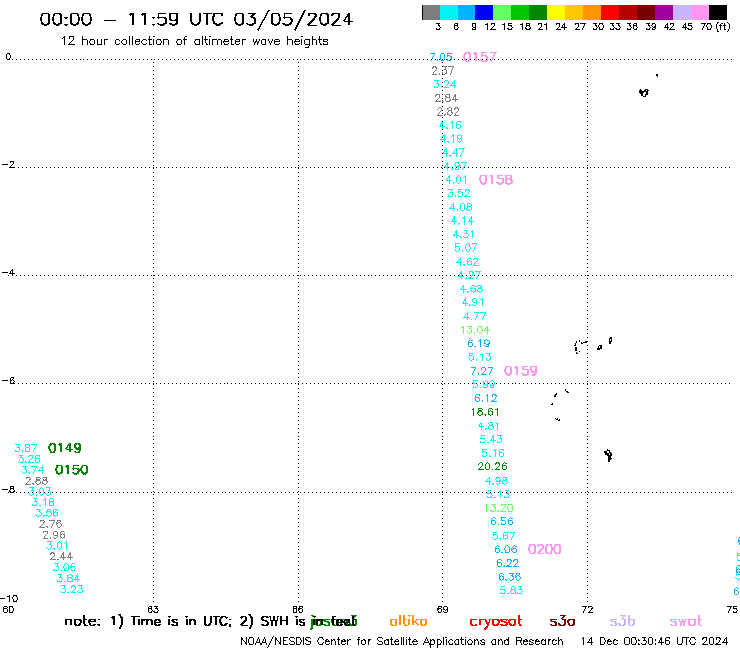
Task: Select the black swatch ending the scale
Action: 718,12
